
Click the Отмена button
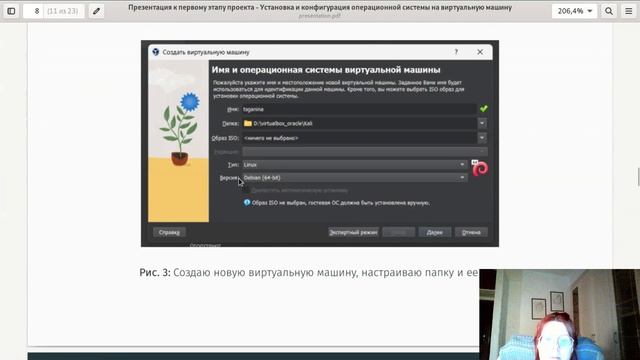point(471,232)
